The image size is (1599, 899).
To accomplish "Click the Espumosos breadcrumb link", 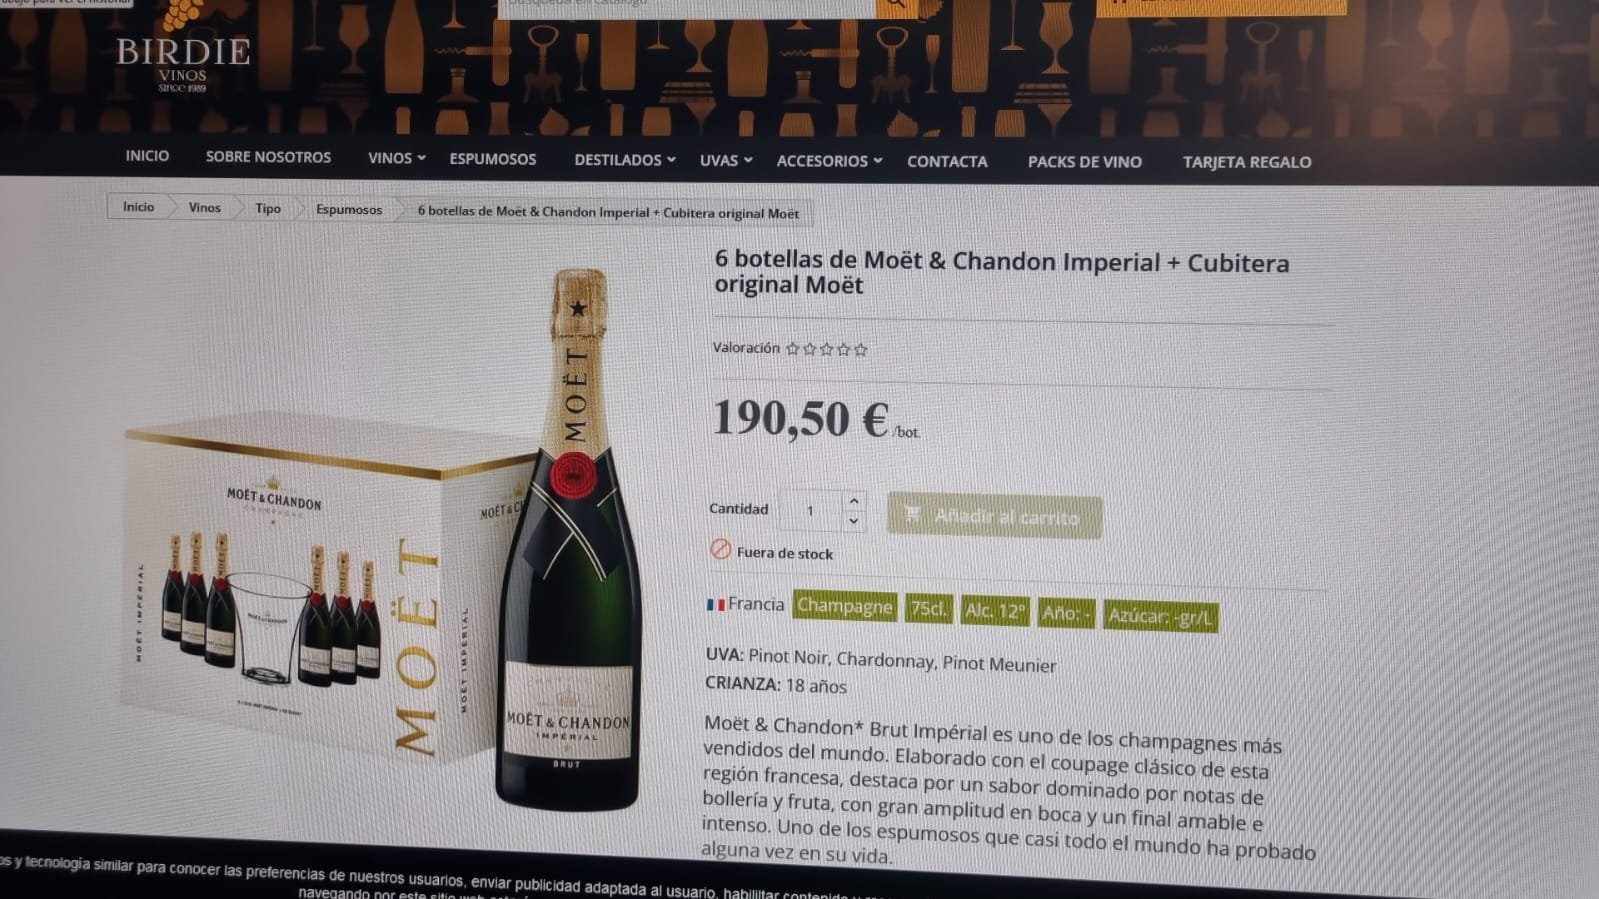I will [349, 210].
